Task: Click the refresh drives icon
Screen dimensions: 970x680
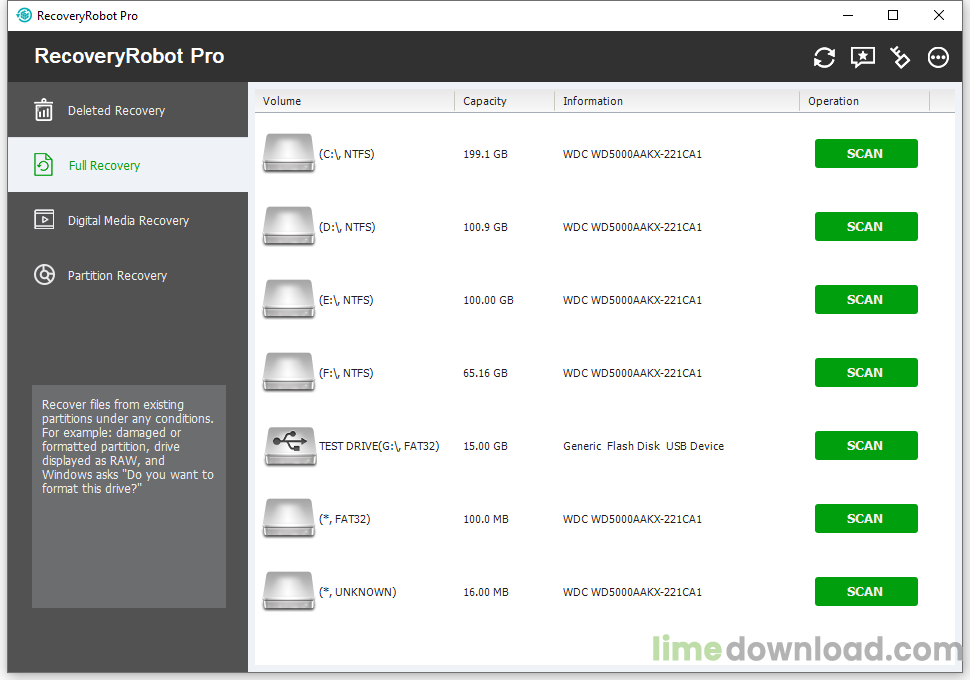Action: pyautogui.click(x=824, y=58)
